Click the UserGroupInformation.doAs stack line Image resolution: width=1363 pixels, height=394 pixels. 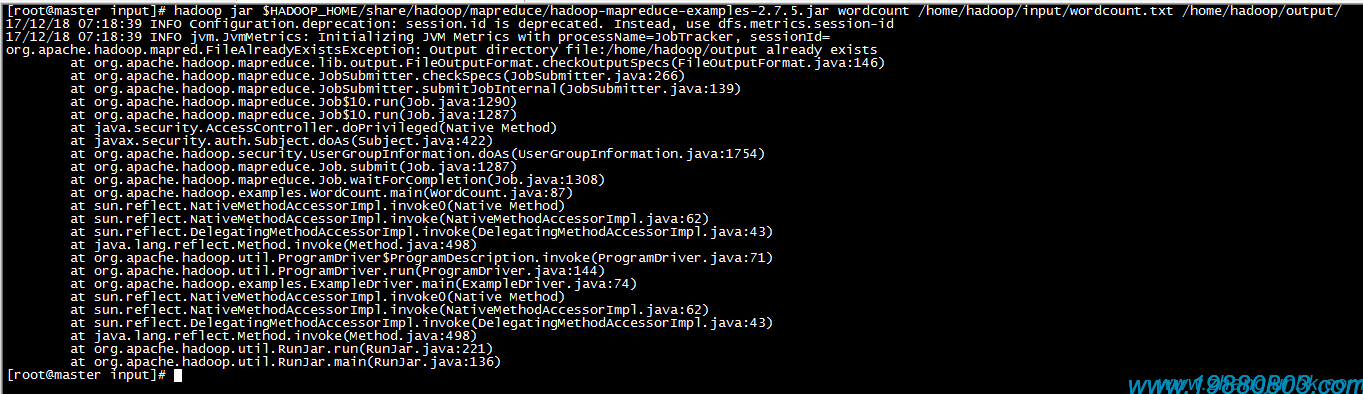(x=417, y=153)
